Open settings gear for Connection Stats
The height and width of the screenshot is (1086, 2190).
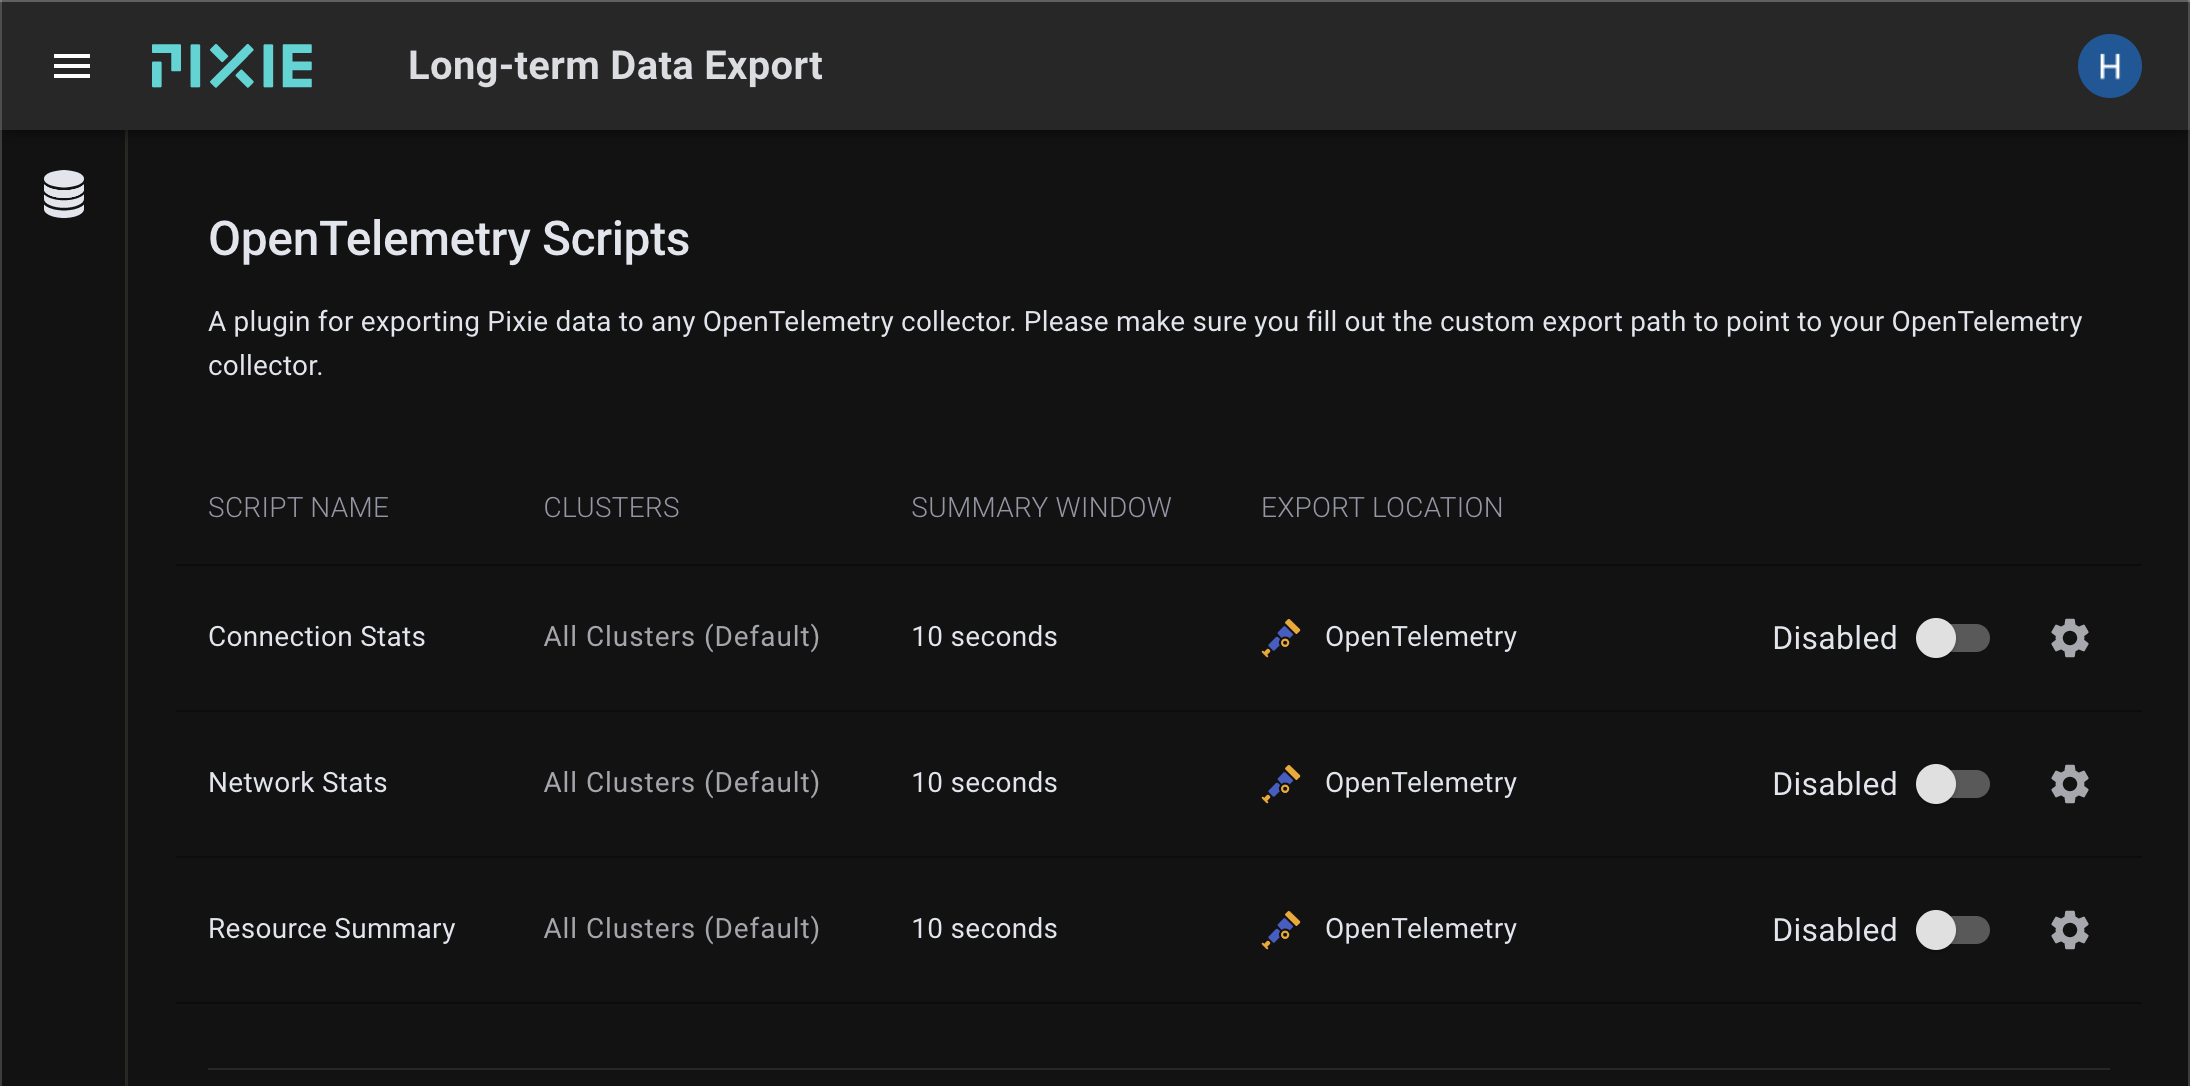click(2069, 638)
